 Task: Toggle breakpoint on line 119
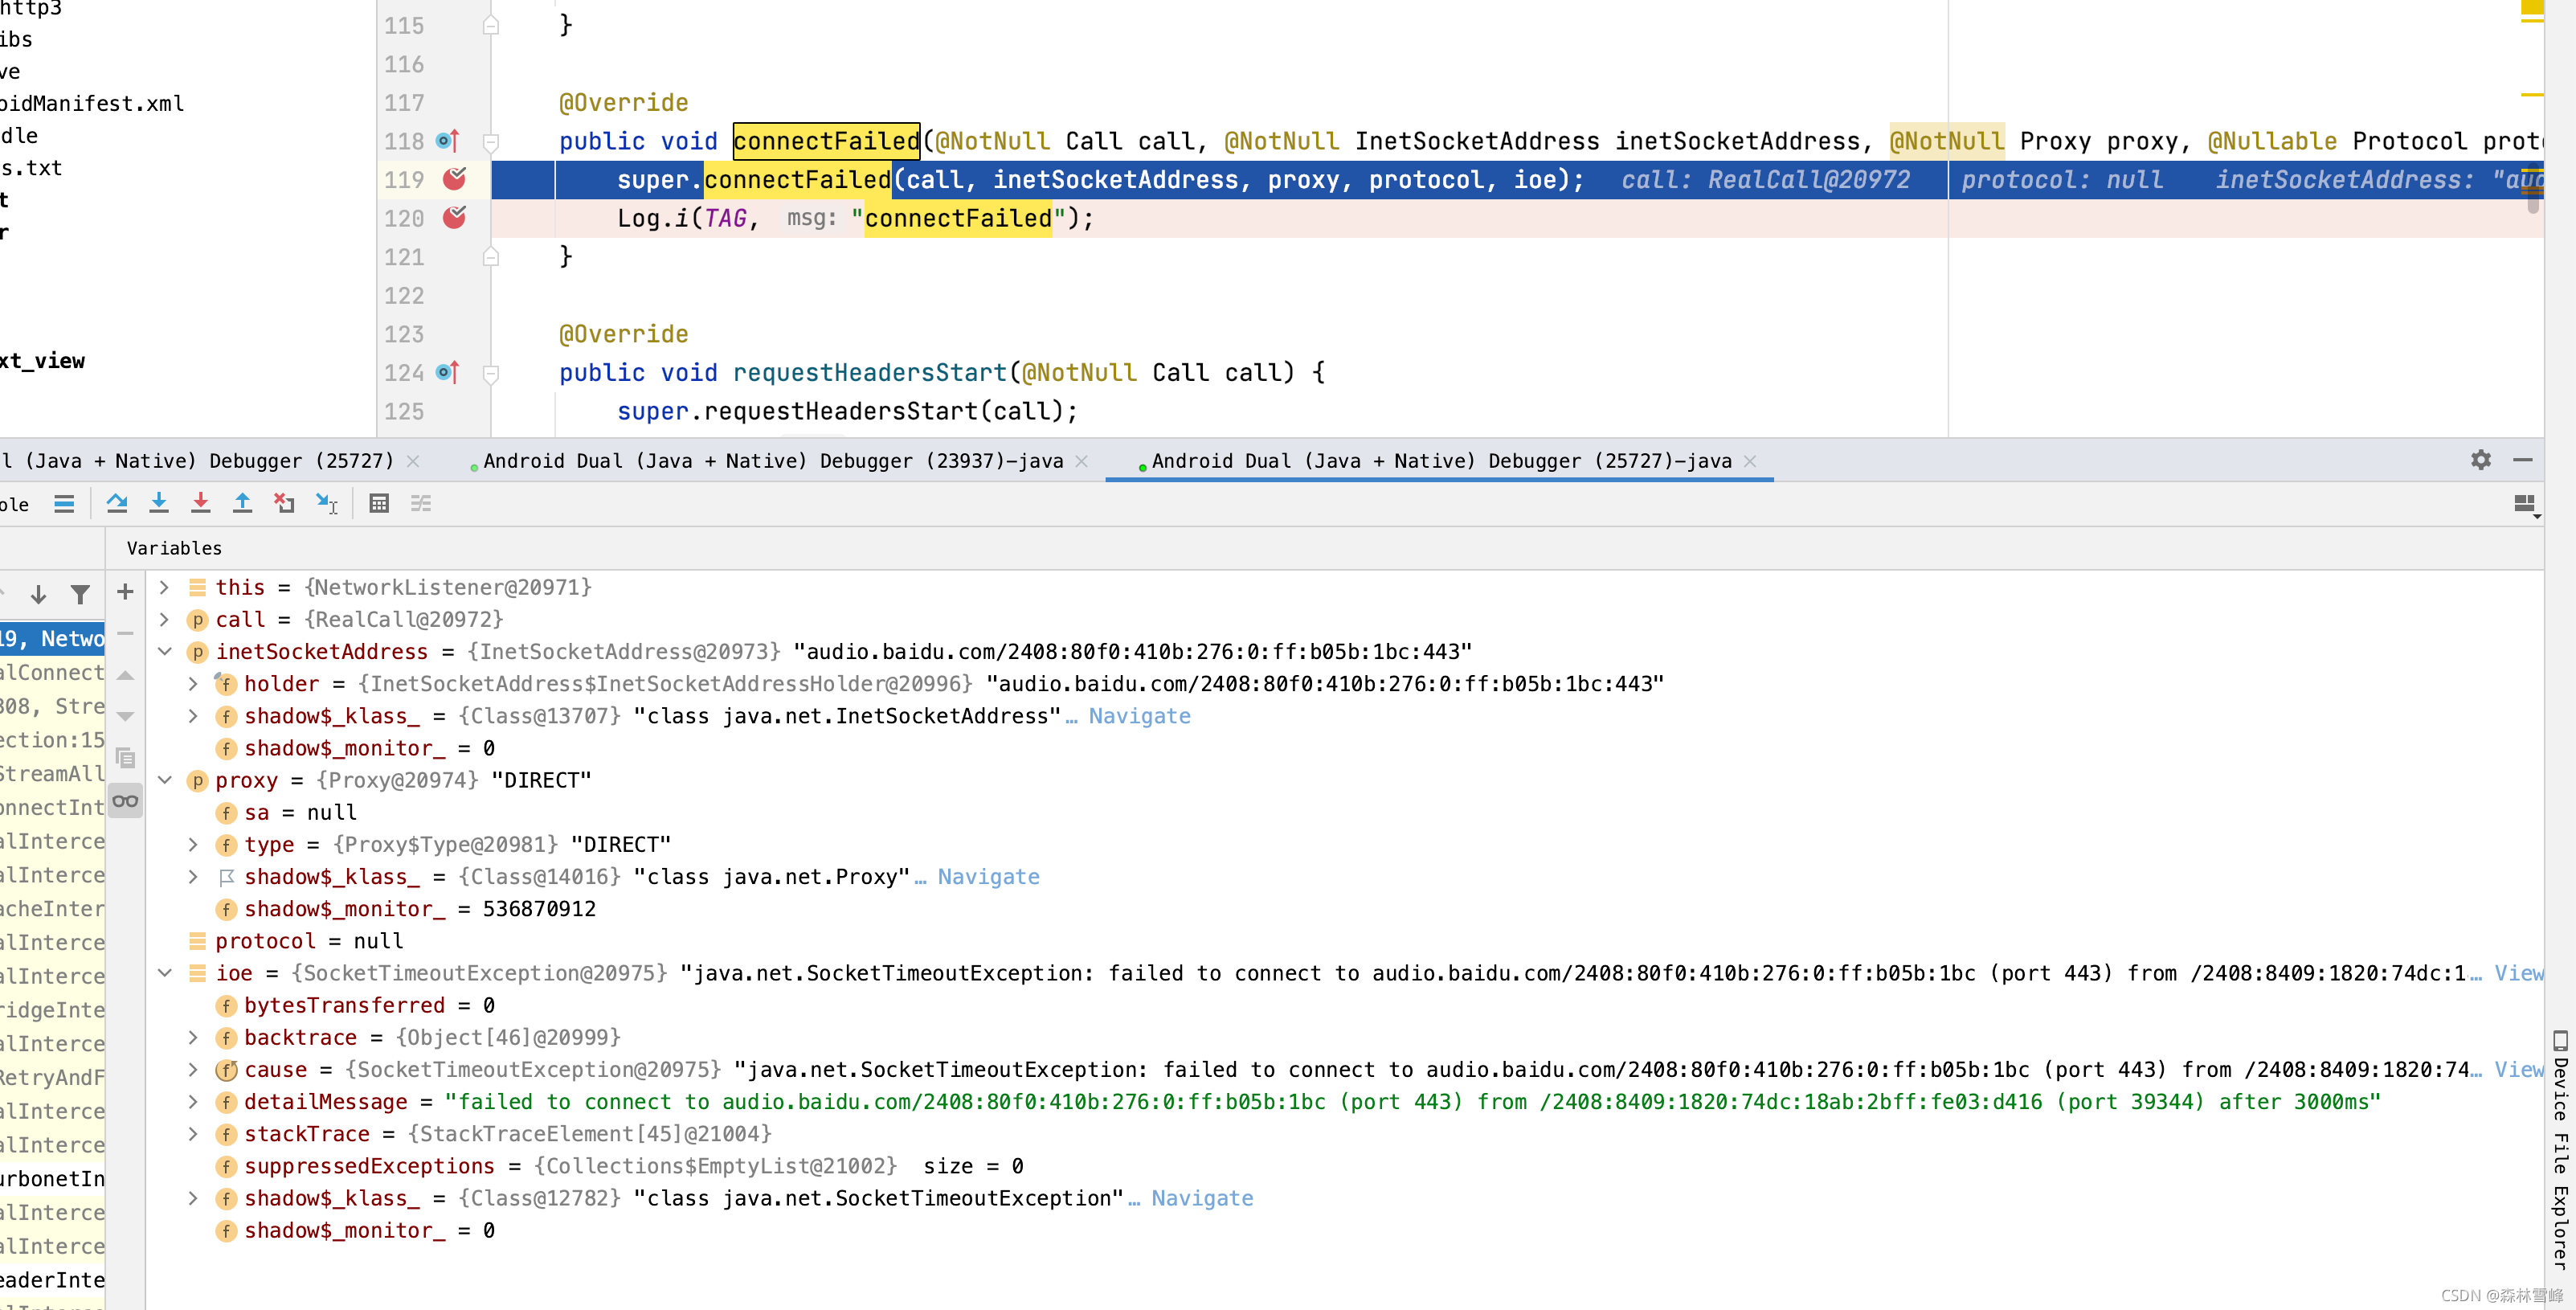click(x=455, y=179)
